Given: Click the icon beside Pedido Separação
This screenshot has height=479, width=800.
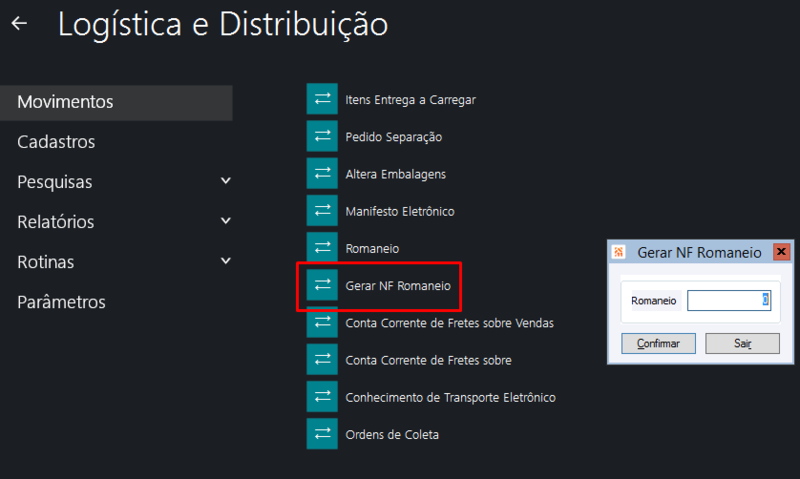Looking at the screenshot, I should (x=322, y=136).
